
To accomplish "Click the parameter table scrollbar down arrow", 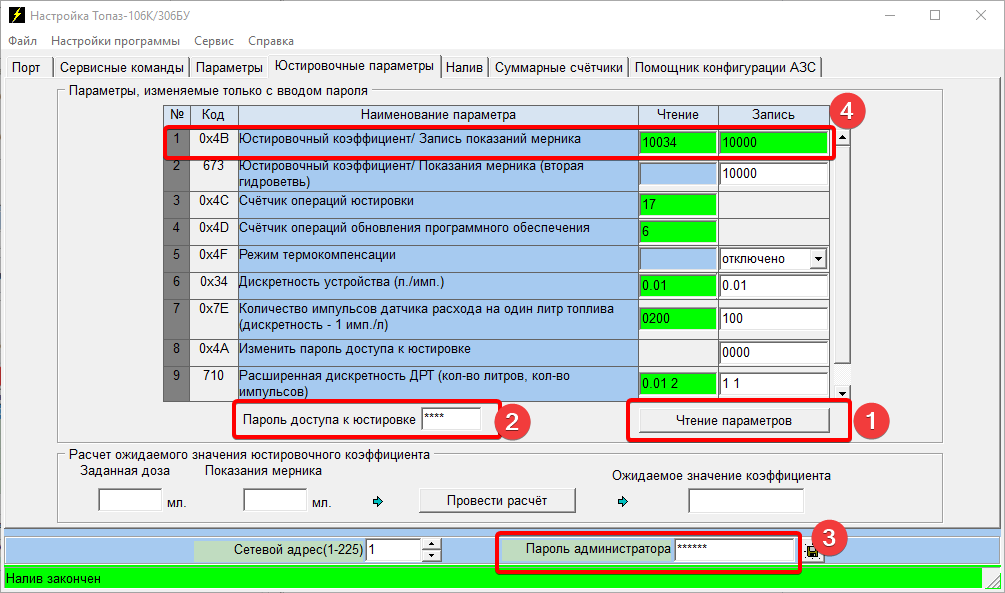I will pos(843,393).
